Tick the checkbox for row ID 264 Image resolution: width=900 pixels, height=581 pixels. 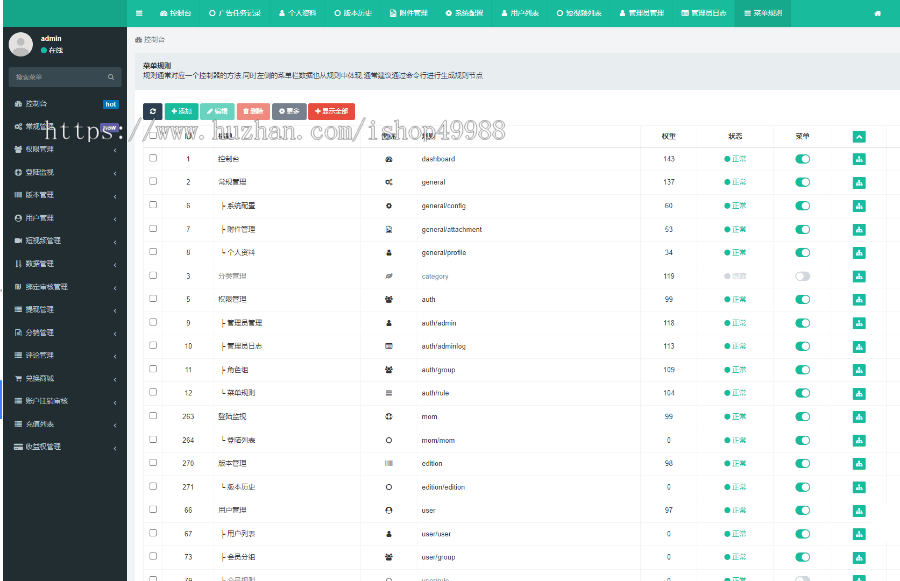click(x=153, y=439)
